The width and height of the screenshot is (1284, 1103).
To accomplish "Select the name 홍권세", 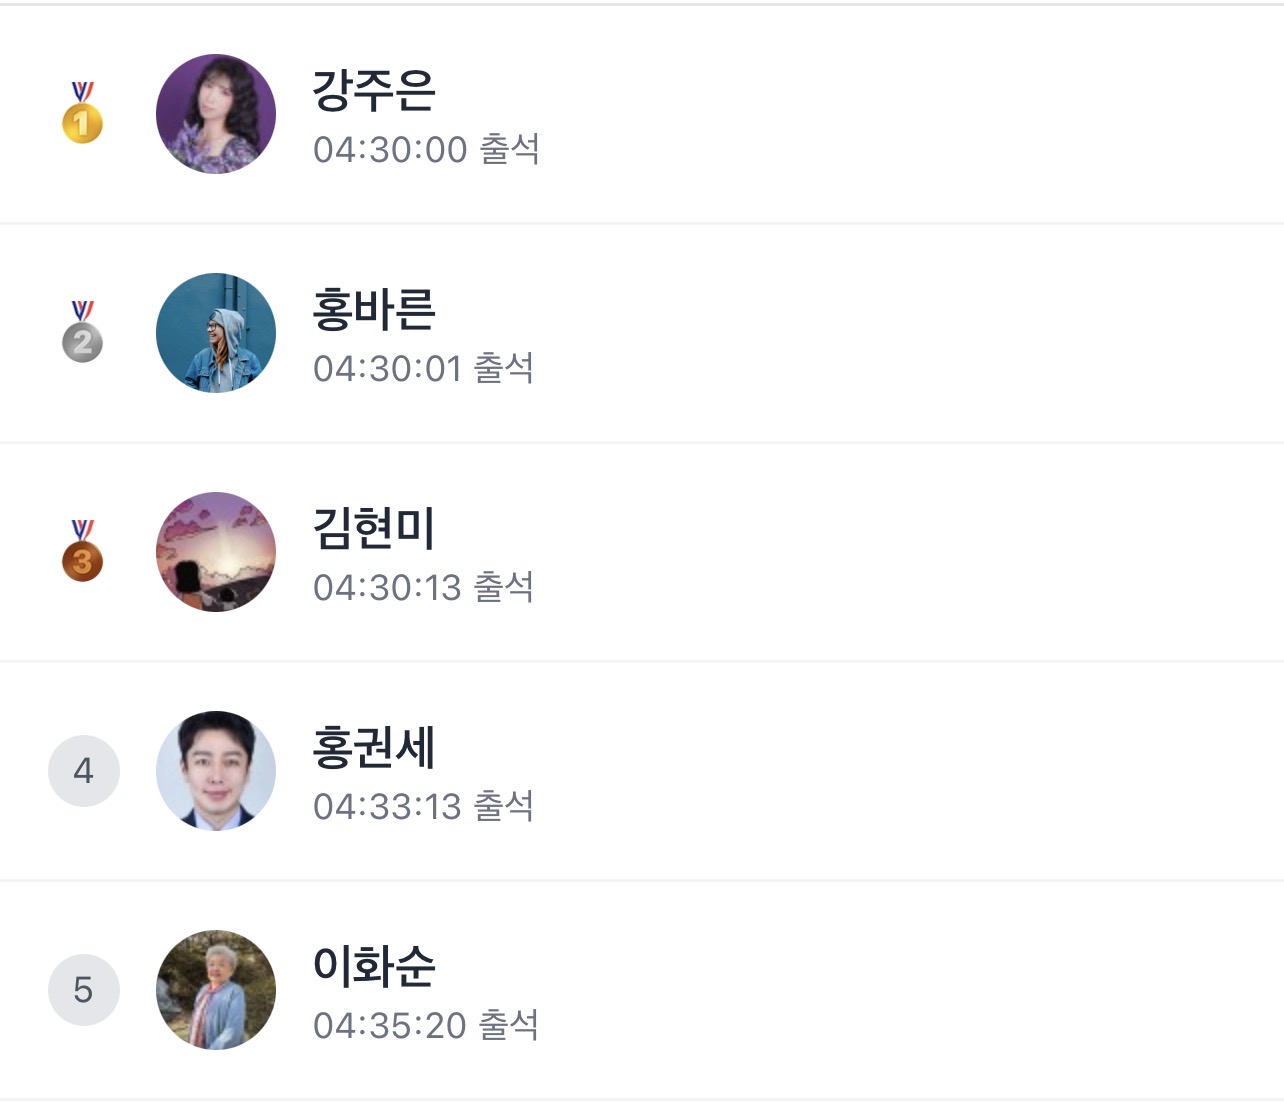I will coord(374,747).
